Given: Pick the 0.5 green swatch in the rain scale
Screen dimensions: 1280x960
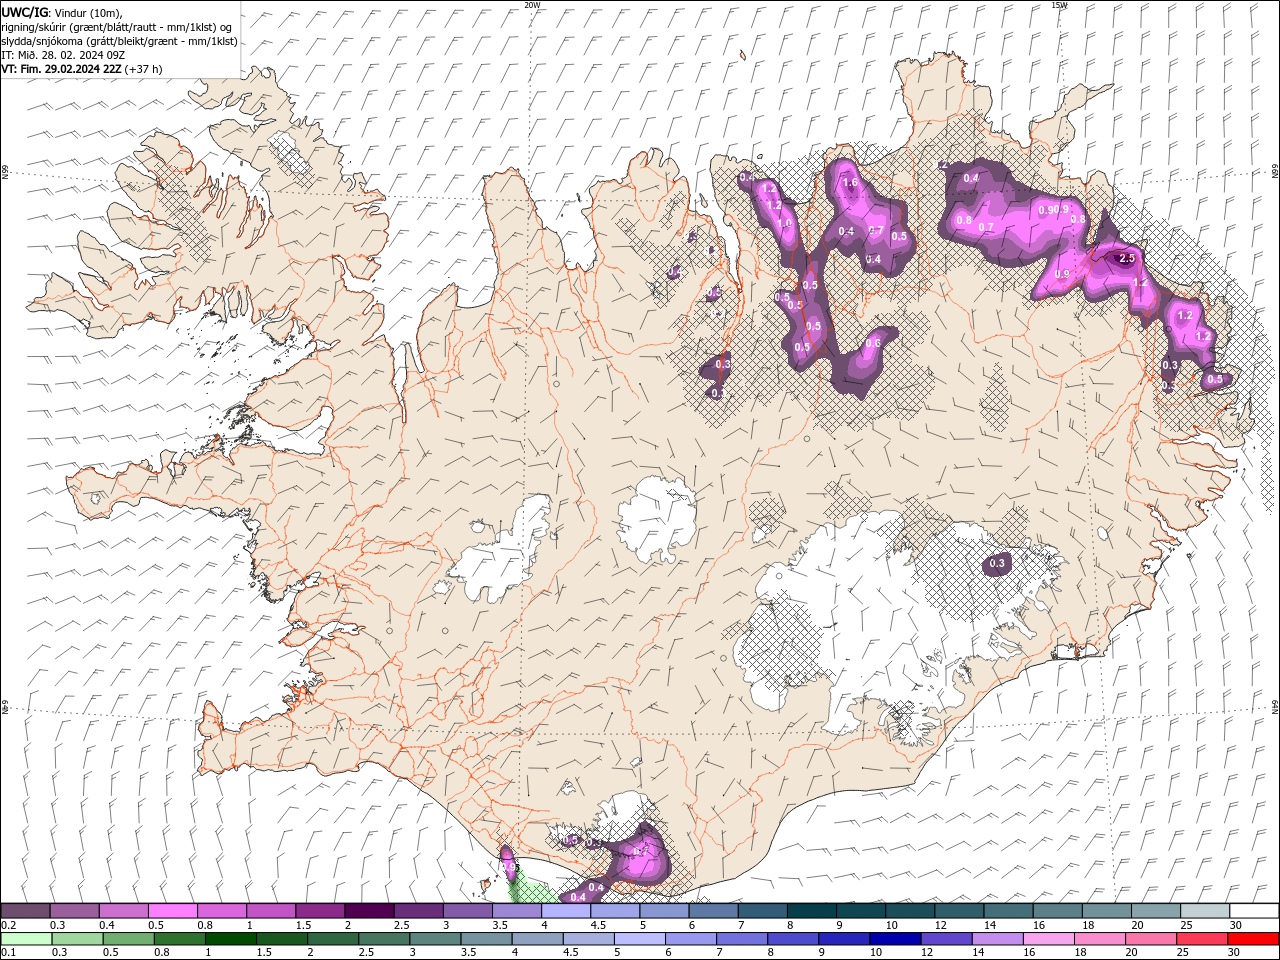Looking at the screenshot, I should 128,939.
